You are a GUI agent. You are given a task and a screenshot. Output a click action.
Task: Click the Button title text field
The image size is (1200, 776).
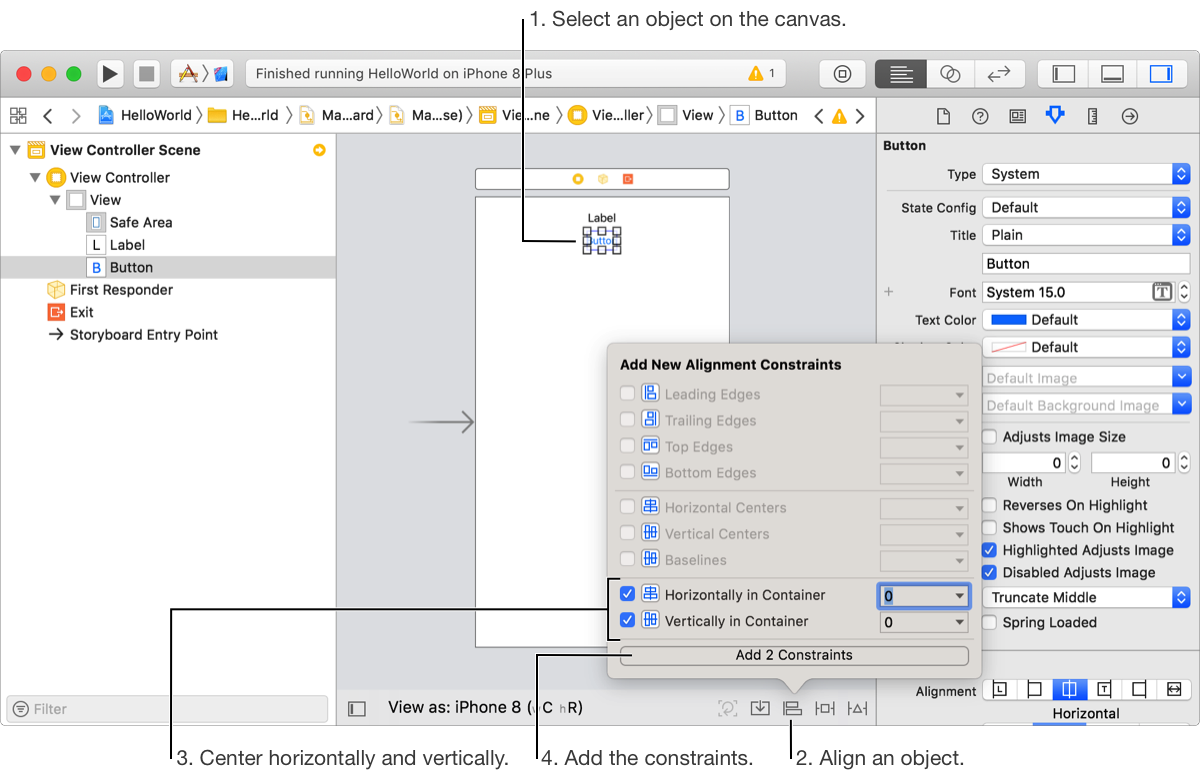click(1086, 264)
